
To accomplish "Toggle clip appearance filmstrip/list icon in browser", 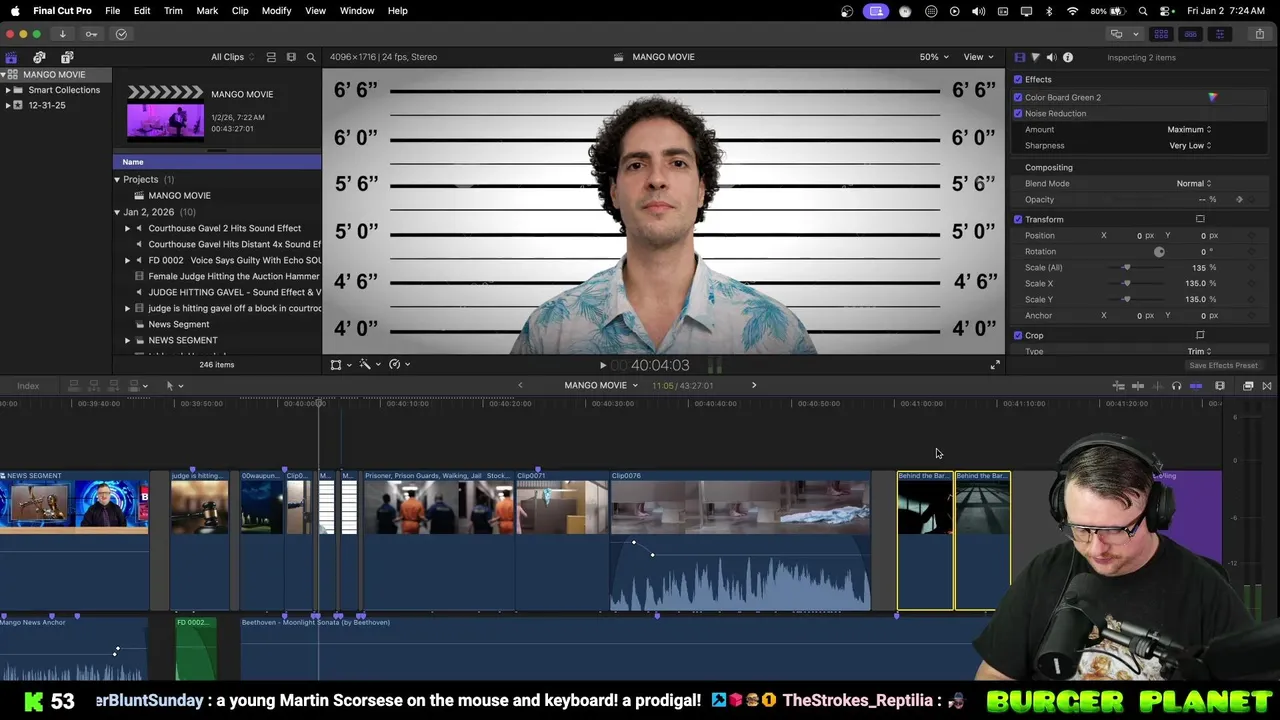I will coord(271,57).
